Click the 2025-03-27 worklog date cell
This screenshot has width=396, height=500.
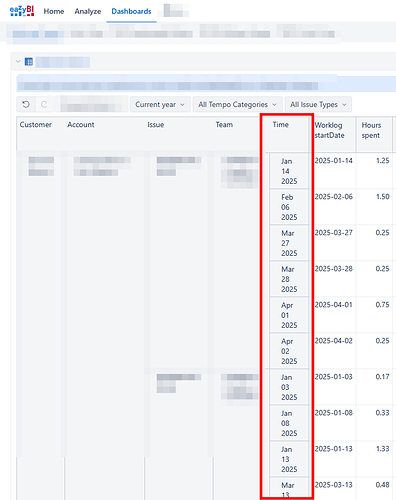pyautogui.click(x=334, y=233)
